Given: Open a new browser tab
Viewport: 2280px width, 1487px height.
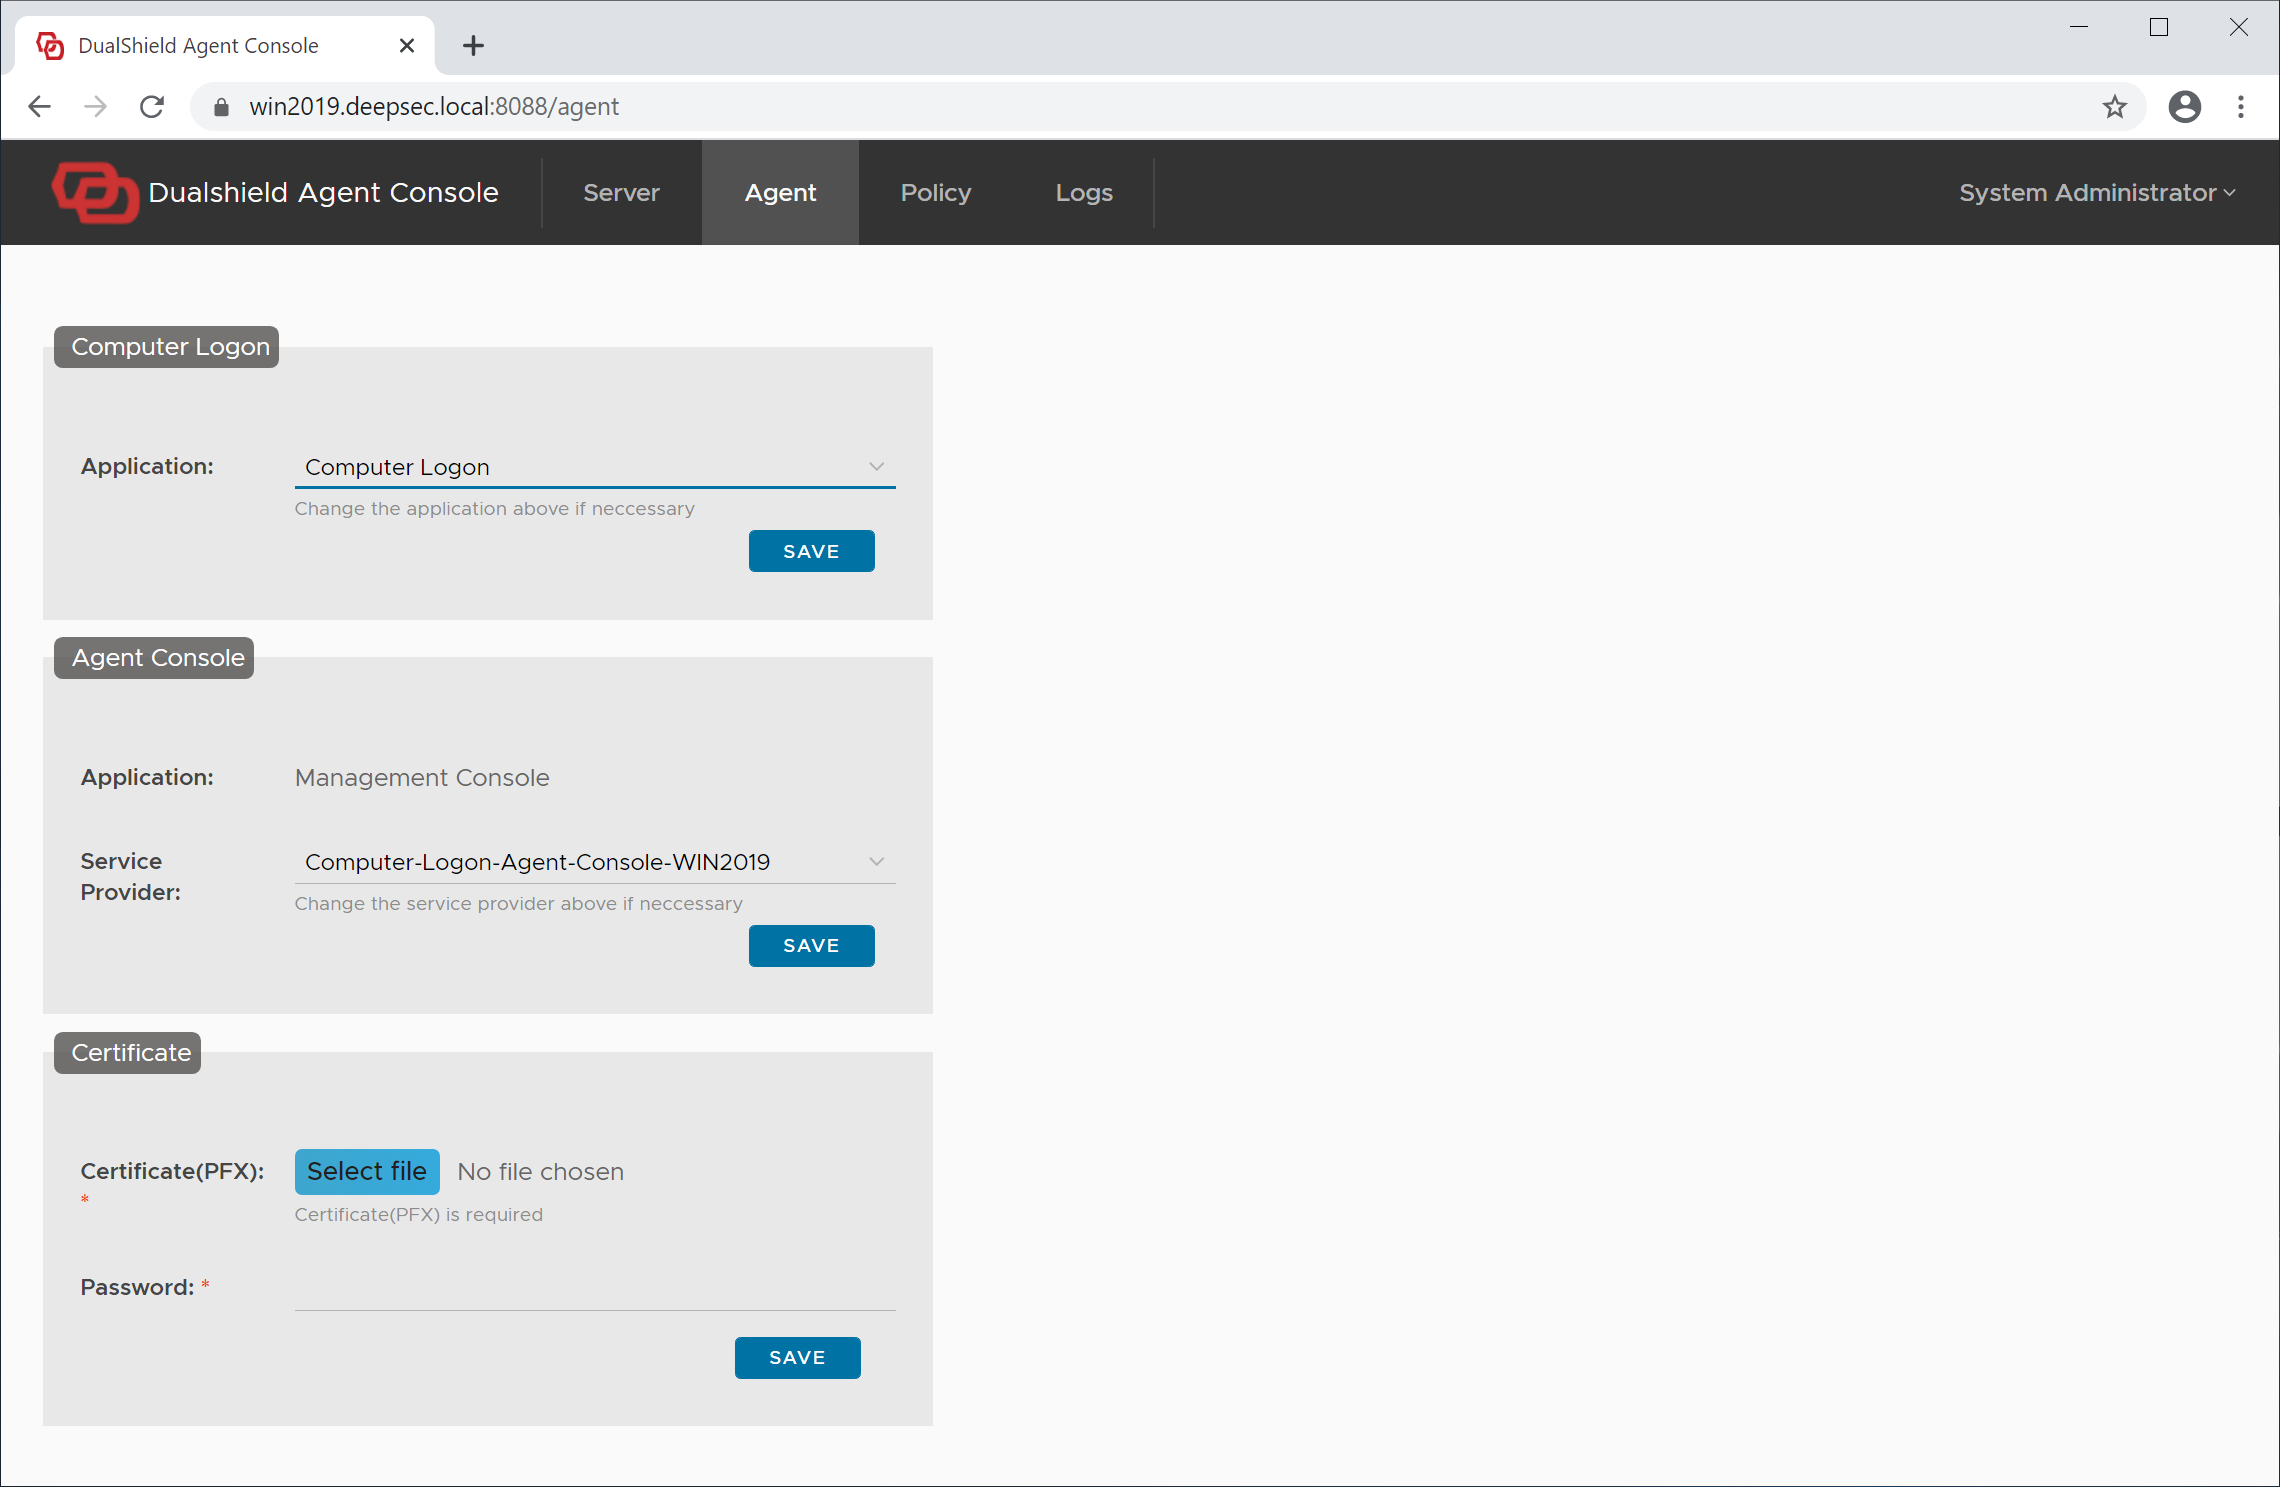Looking at the screenshot, I should pyautogui.click(x=473, y=46).
